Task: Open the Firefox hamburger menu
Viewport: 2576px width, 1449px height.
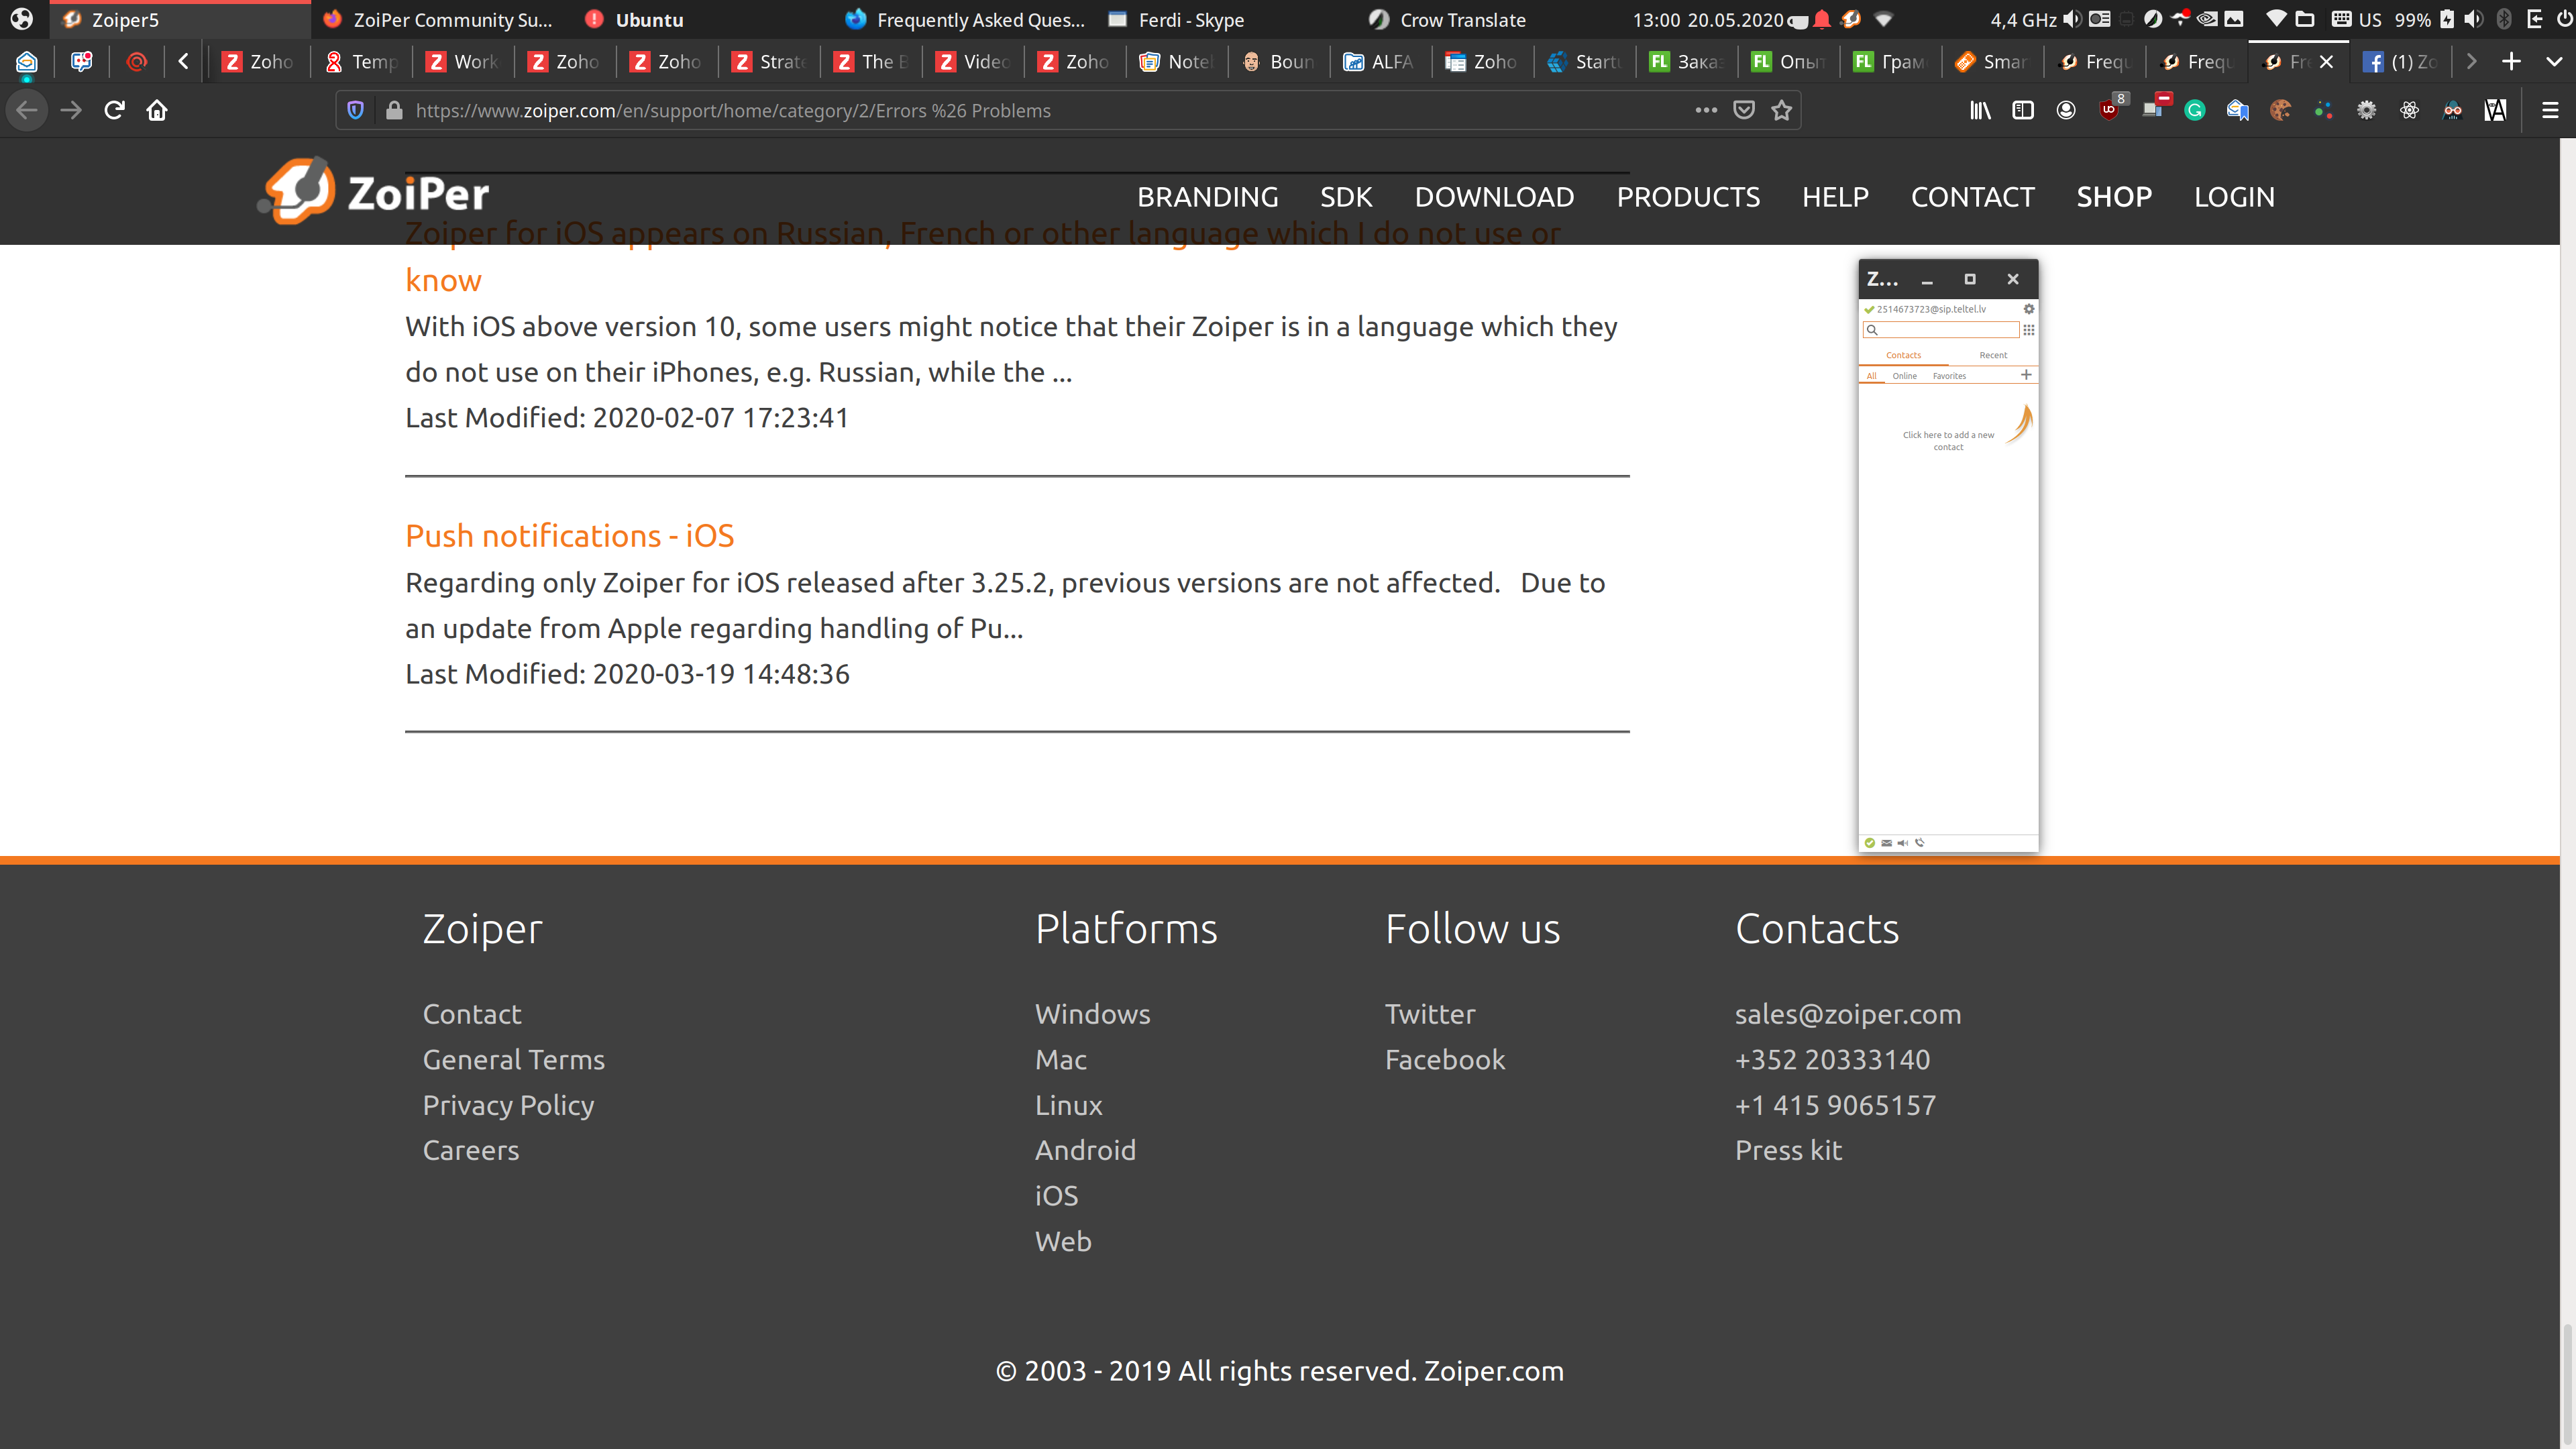Action: [2550, 110]
